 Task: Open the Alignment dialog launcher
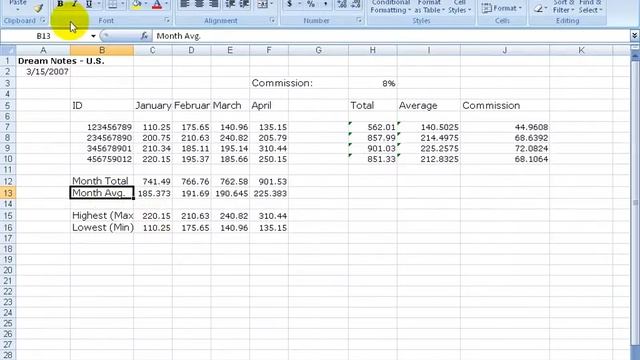point(272,20)
